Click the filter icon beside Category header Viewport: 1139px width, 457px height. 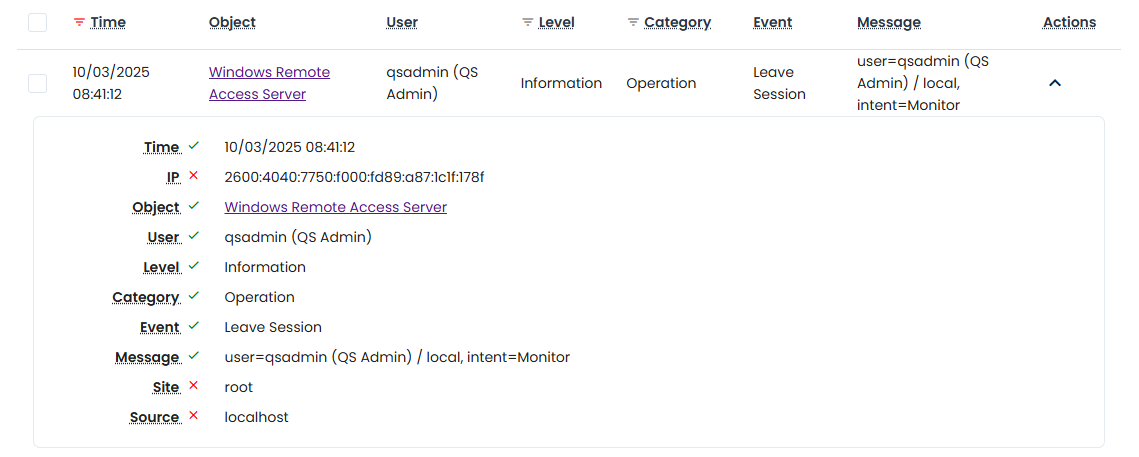(633, 22)
